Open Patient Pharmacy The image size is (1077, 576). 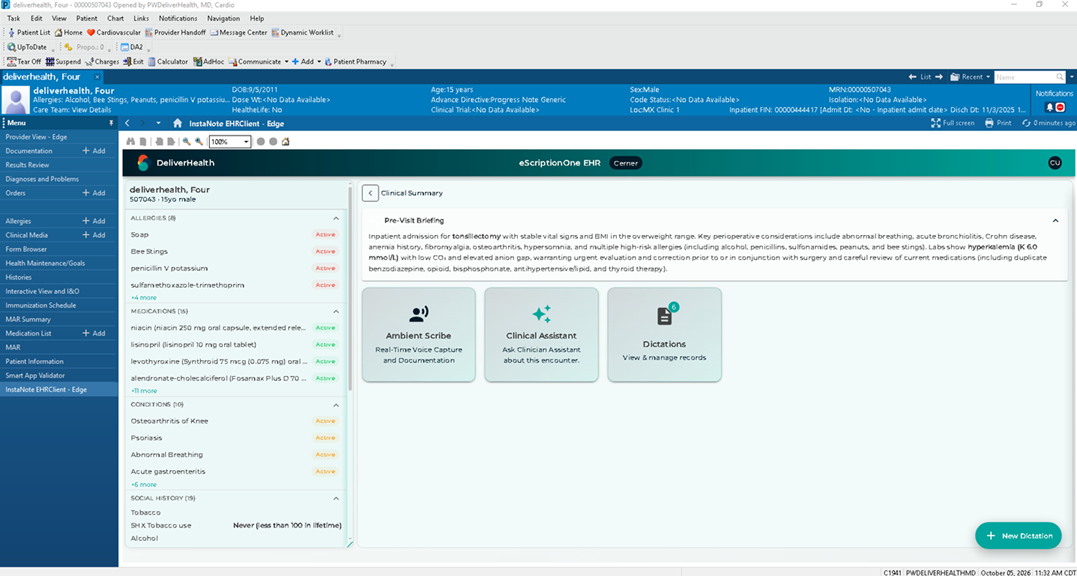tap(355, 62)
